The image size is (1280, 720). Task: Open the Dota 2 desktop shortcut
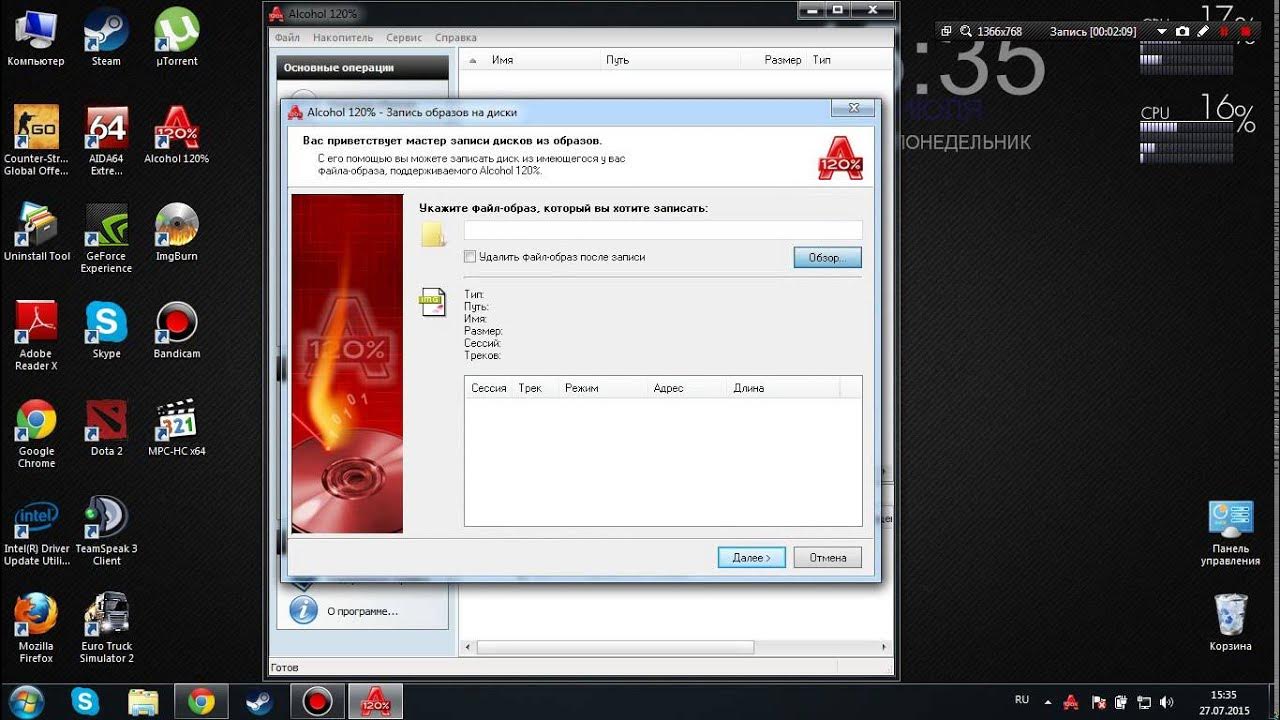click(106, 428)
